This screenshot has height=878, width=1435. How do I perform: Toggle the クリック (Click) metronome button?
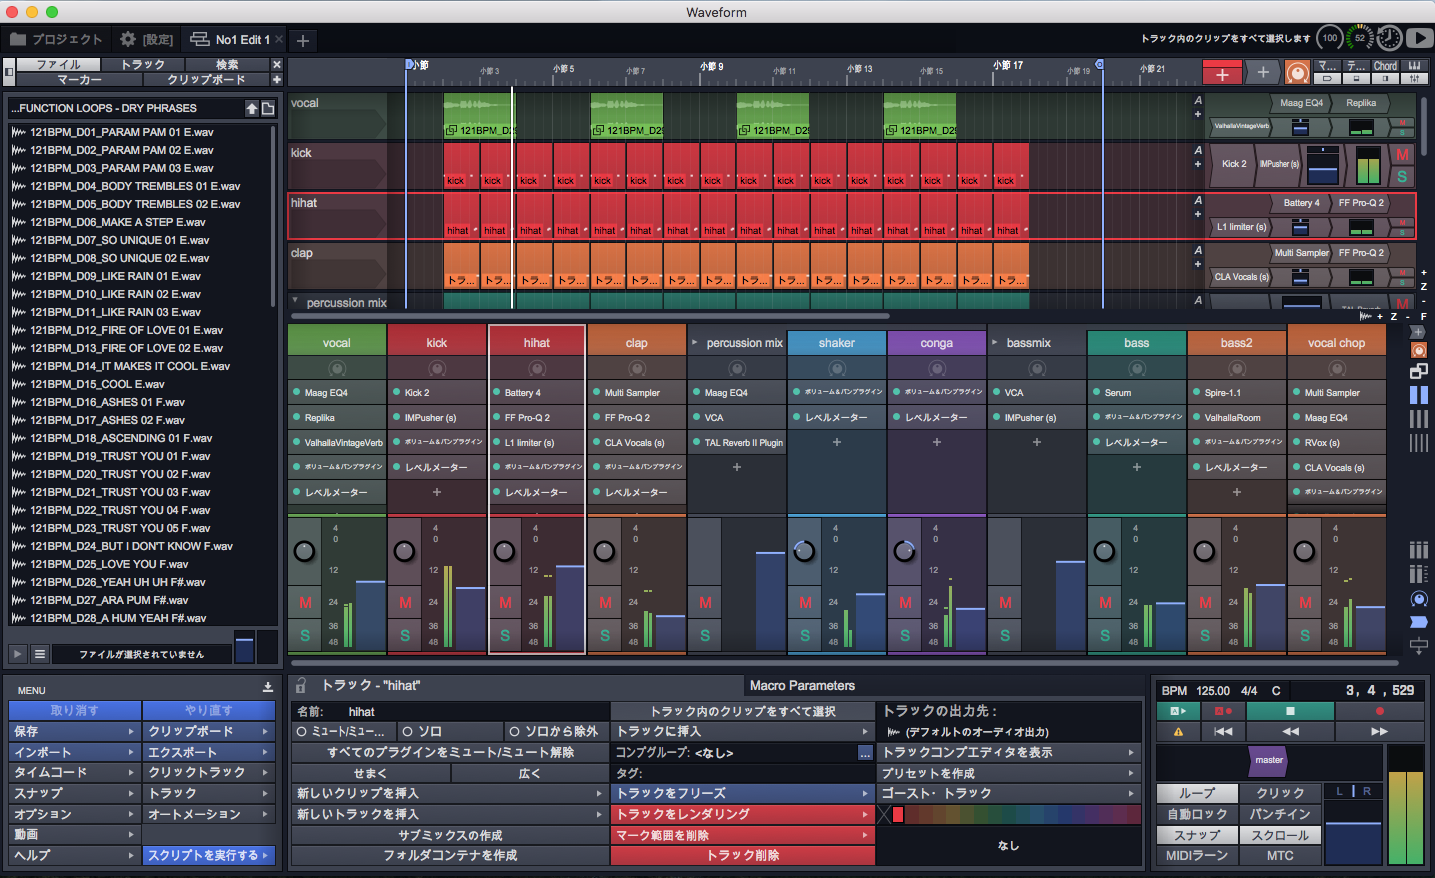1280,793
